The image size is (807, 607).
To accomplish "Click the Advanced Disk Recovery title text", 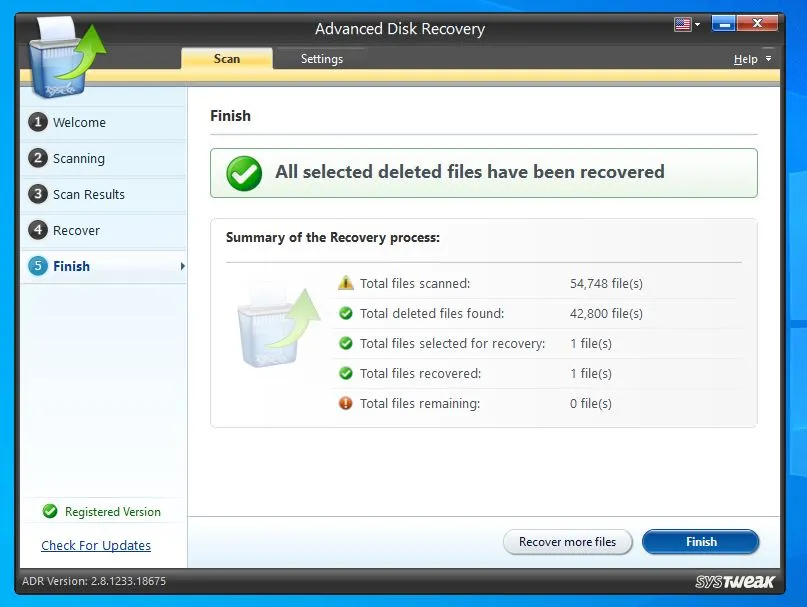I will (x=400, y=29).
